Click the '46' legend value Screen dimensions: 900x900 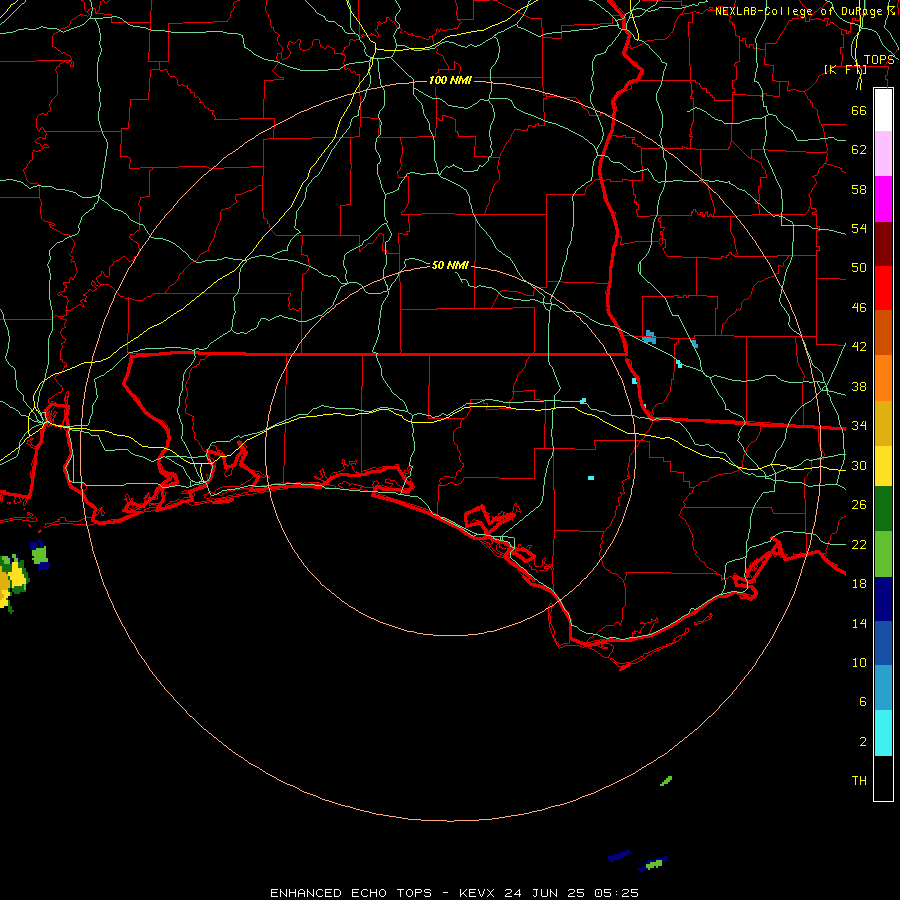click(x=859, y=307)
